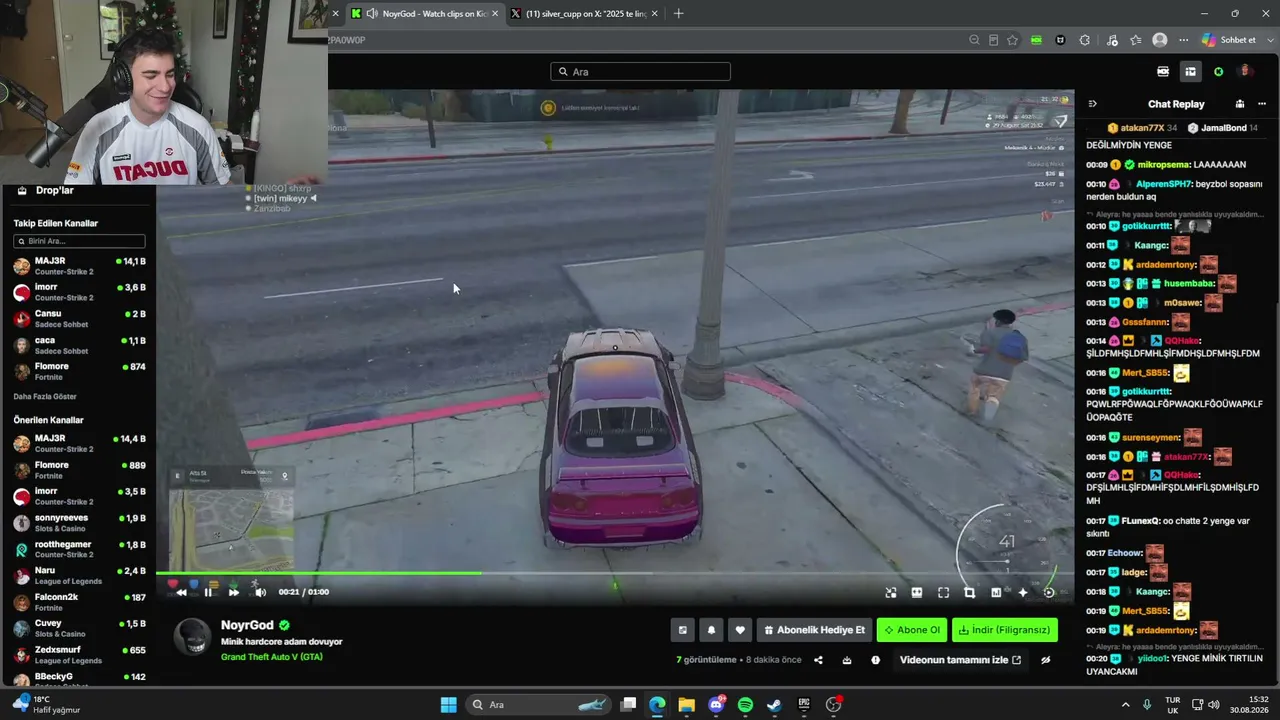Viewport: 1280px width, 720px height.
Task: Open the pop-out button beside bell
Action: [683, 630]
